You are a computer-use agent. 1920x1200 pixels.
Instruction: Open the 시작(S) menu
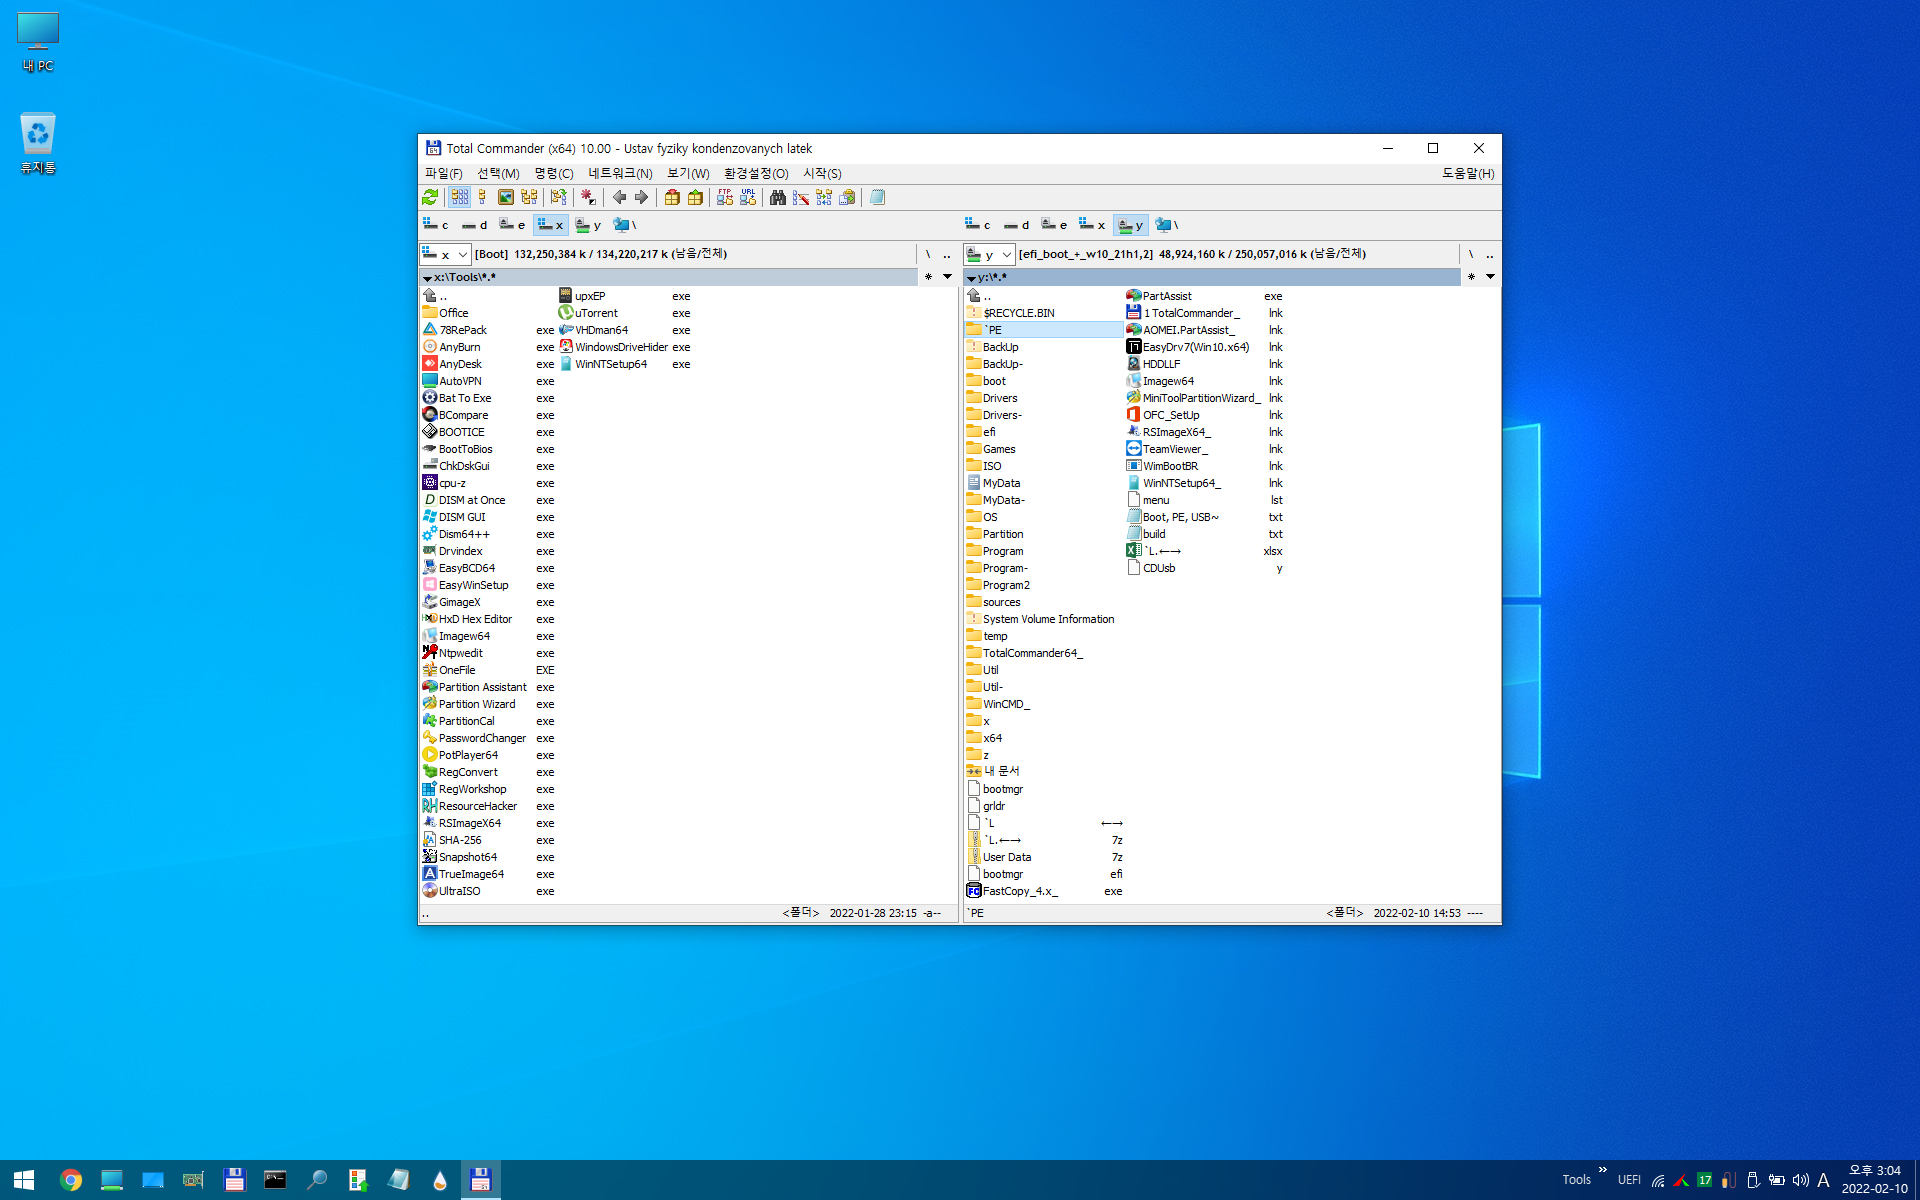point(822,173)
